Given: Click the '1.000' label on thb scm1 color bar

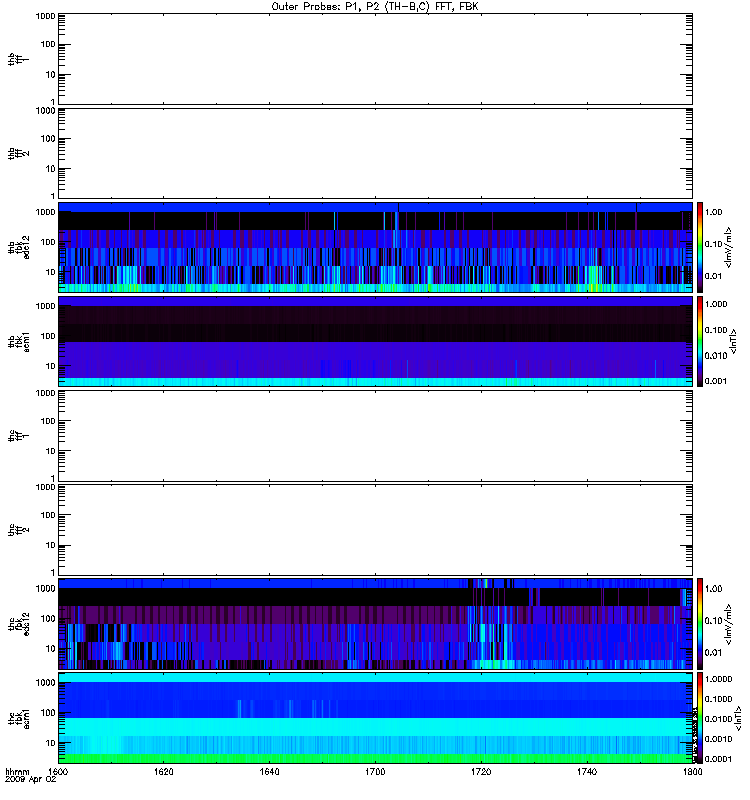Looking at the screenshot, I should click(716, 304).
